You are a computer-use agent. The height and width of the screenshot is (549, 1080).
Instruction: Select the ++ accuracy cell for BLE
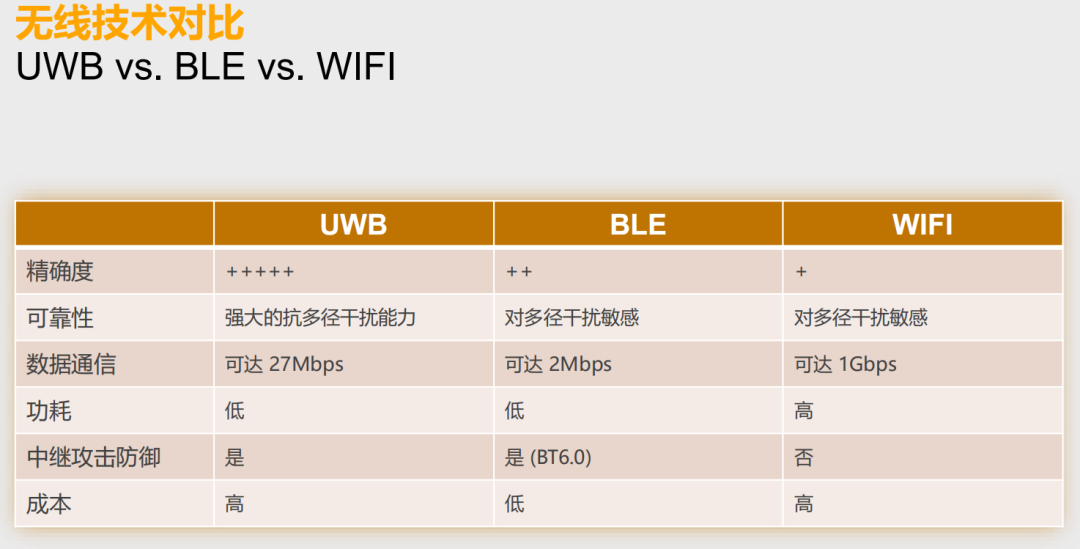519,272
